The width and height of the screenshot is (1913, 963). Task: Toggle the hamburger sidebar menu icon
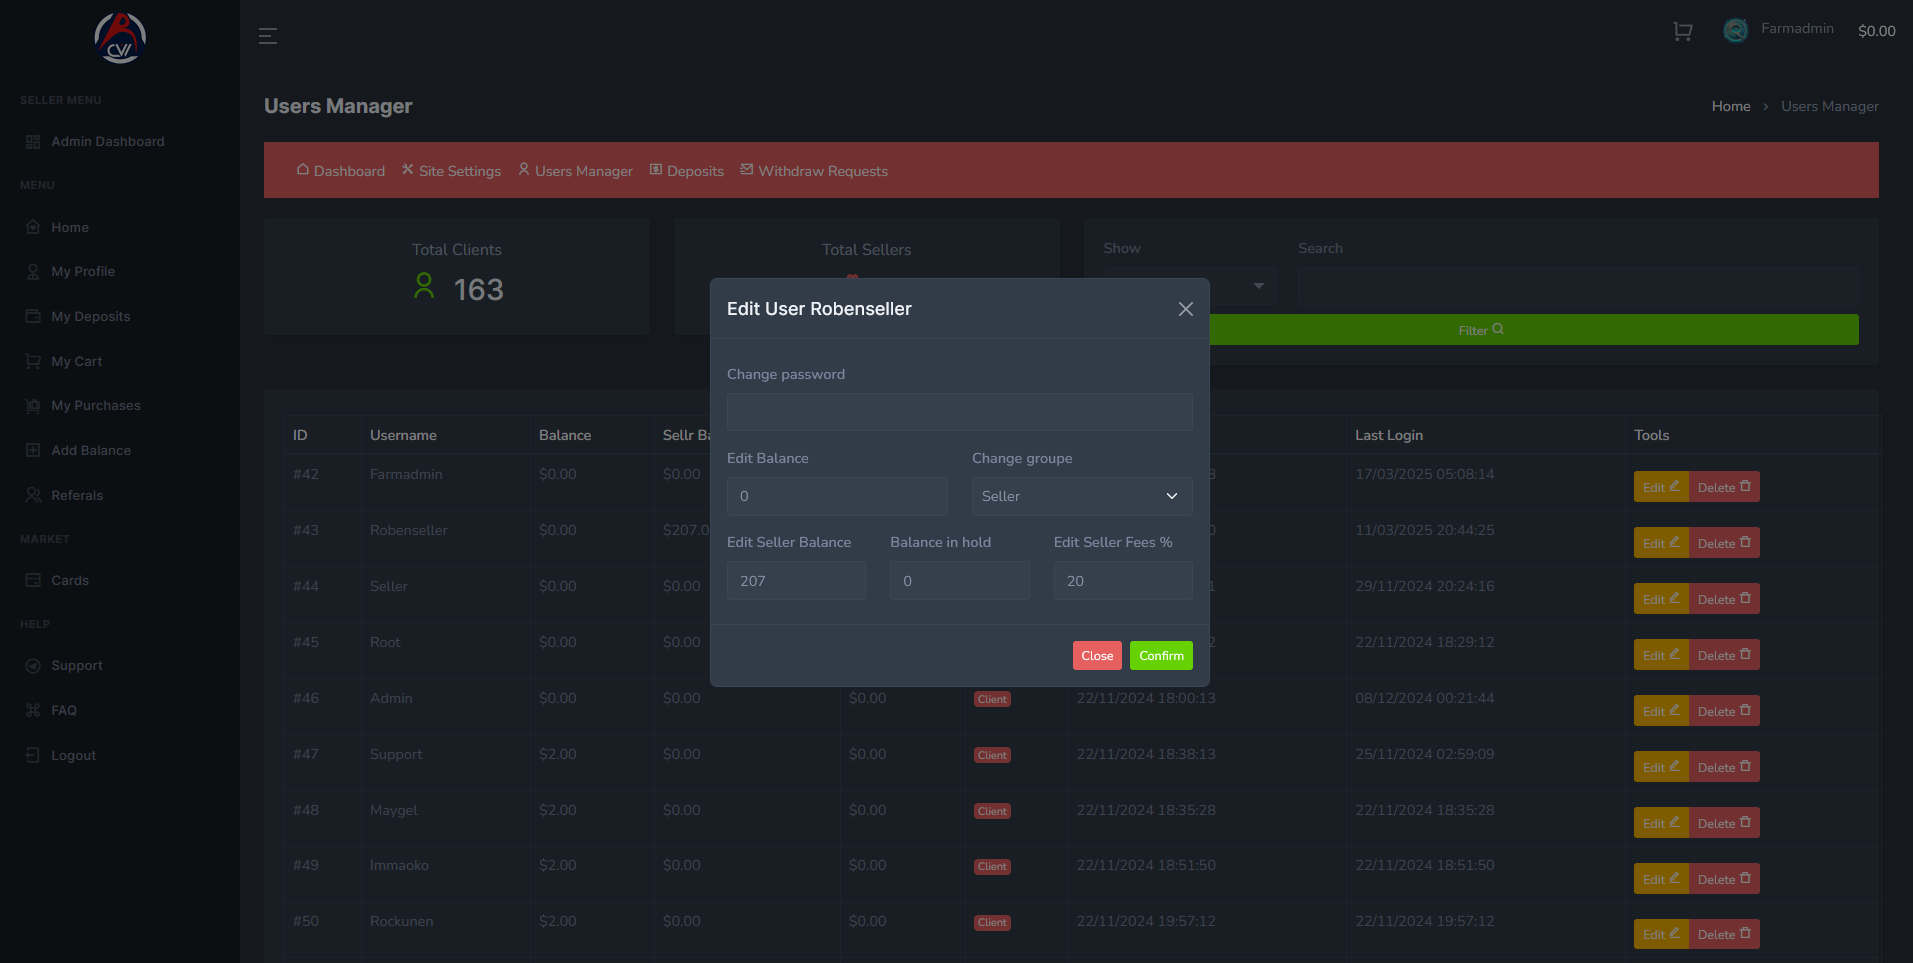[x=268, y=36]
